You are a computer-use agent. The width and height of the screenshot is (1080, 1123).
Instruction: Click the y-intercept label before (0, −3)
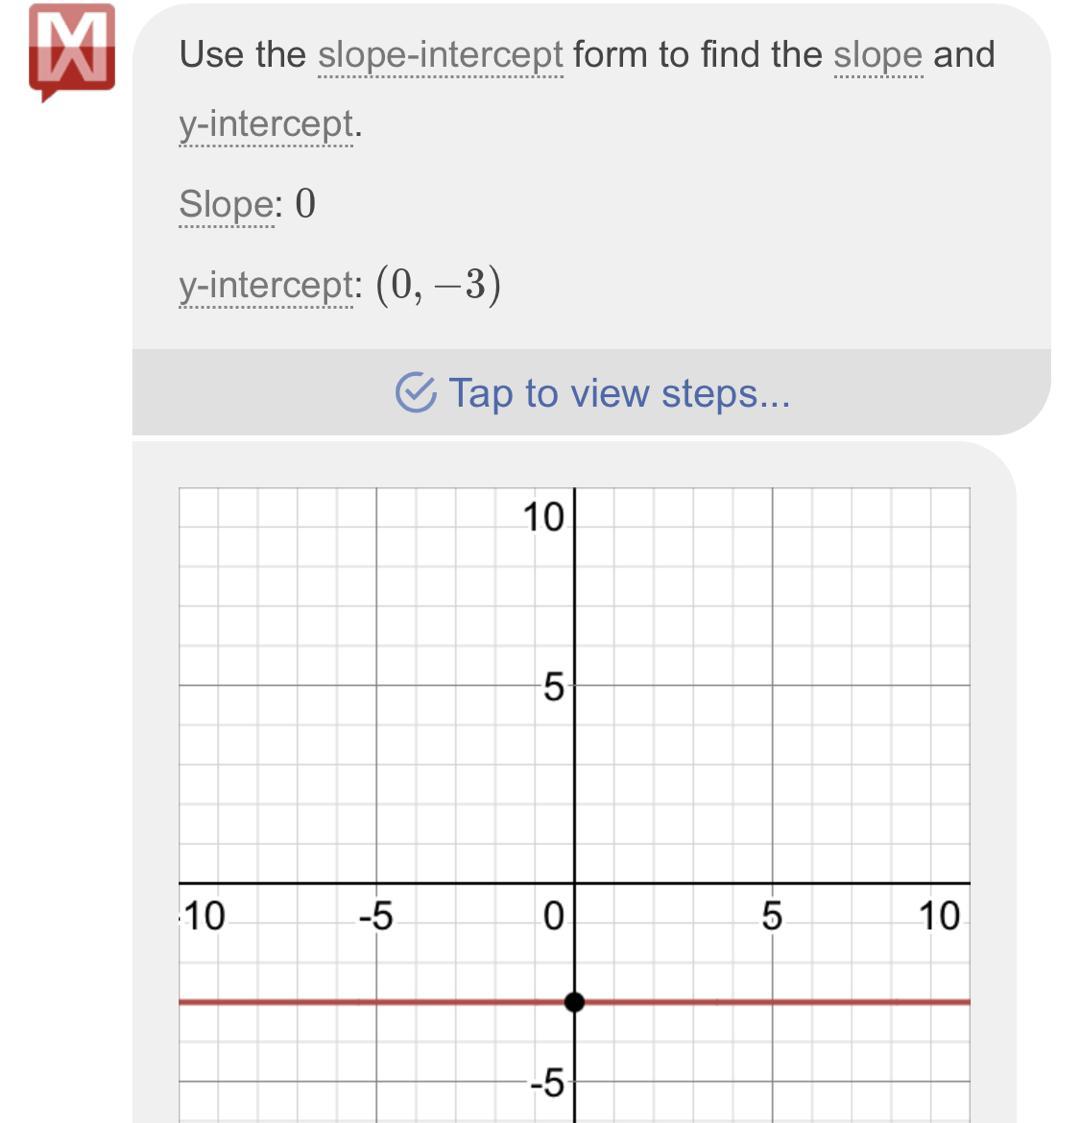[266, 286]
